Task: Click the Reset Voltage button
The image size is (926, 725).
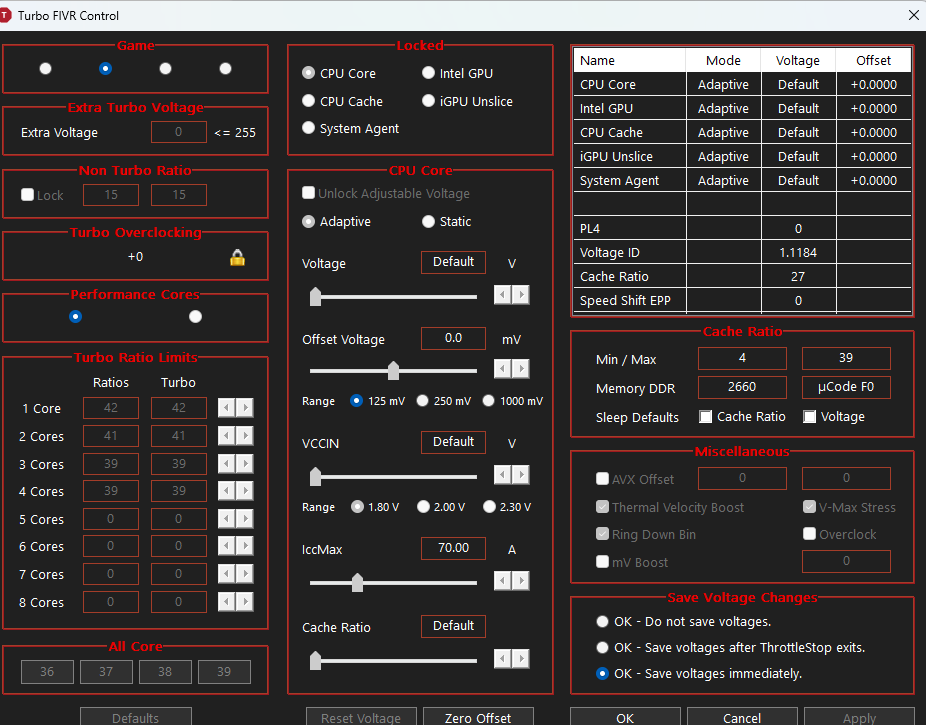Action: [x=361, y=717]
